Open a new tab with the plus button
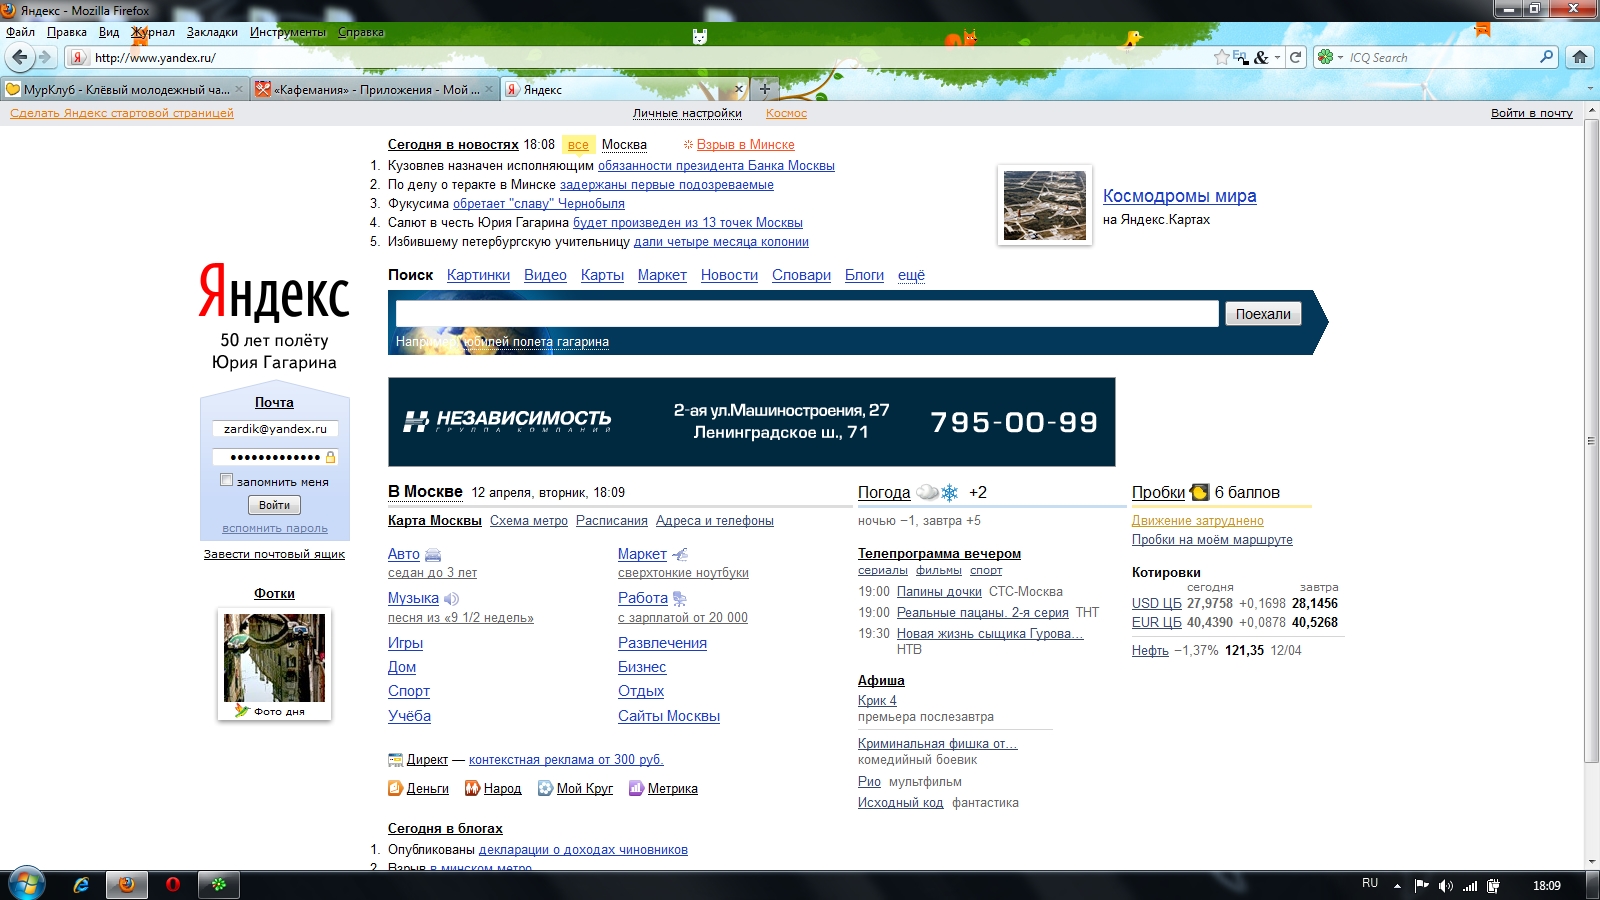This screenshot has height=900, width=1600. point(765,89)
